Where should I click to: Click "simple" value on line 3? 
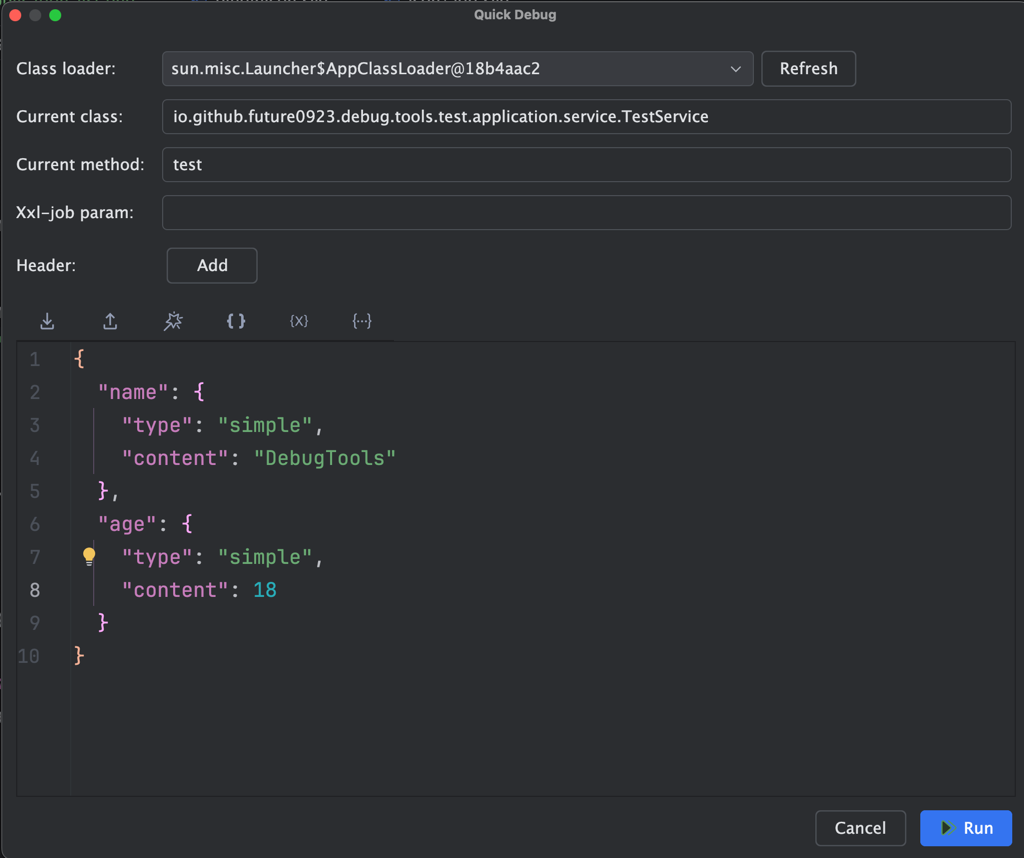[265, 425]
